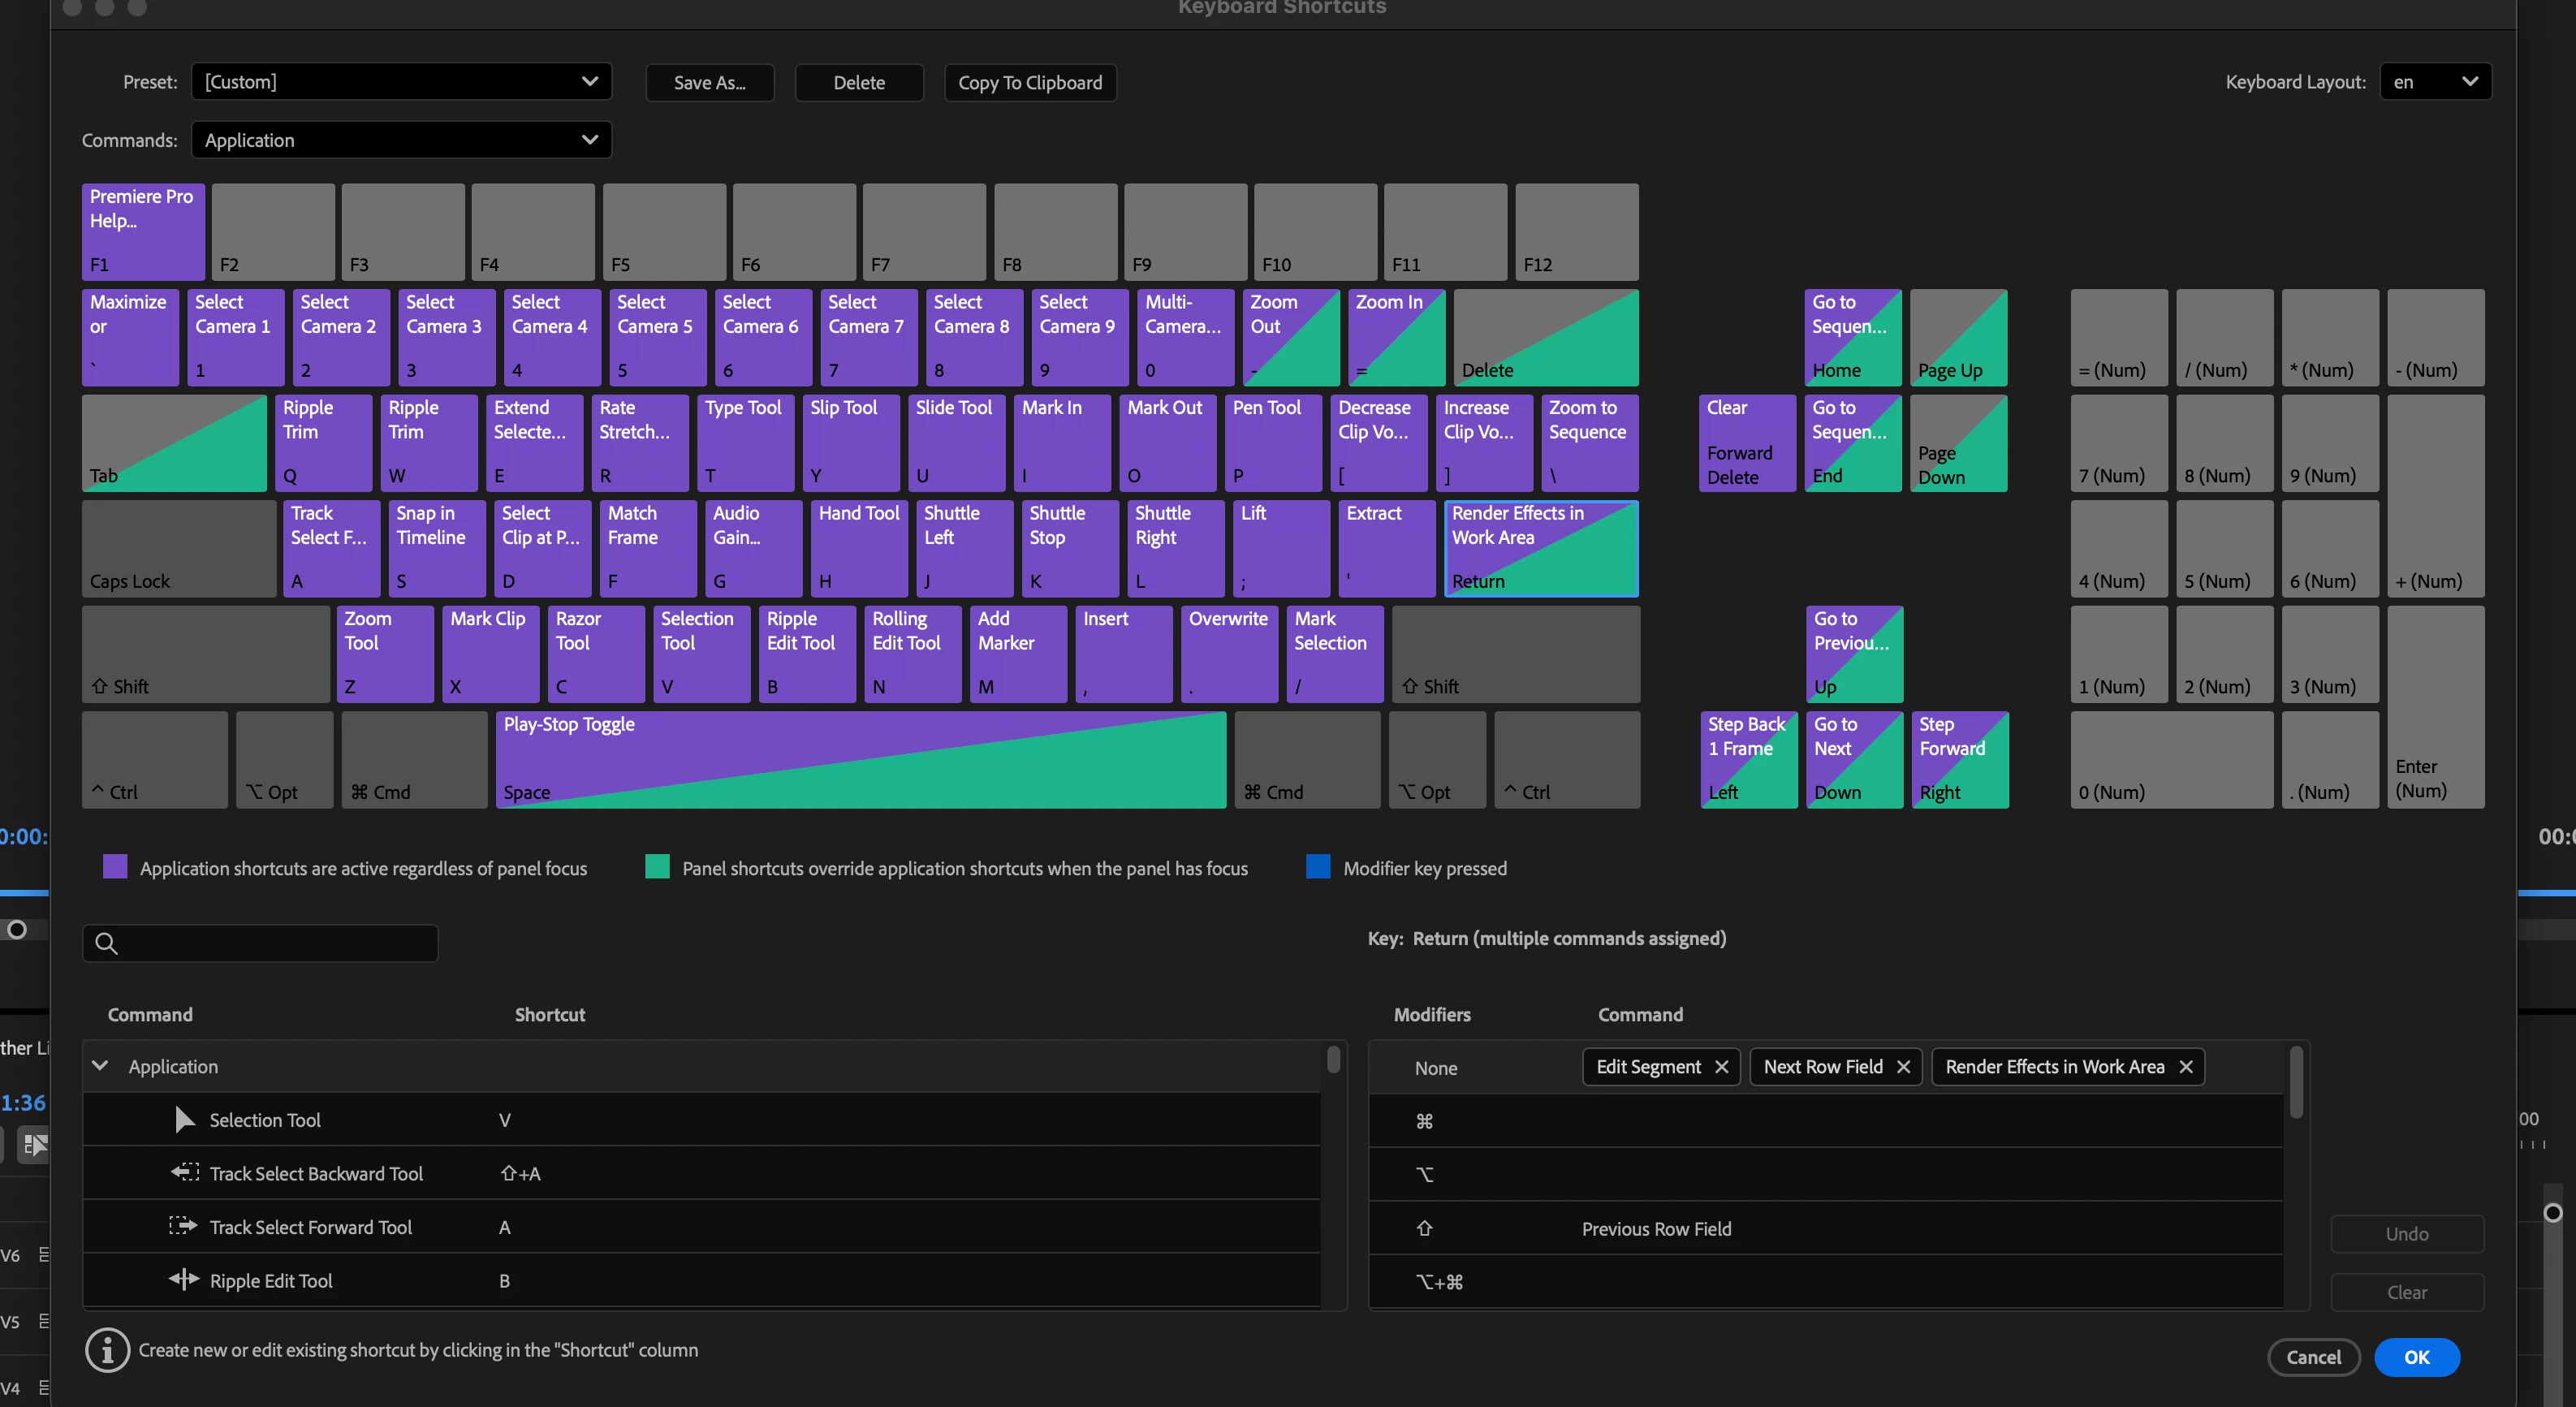Click the Ripple Edit Tool icon
Viewport: 2576px width, 1407px height.
coord(184,1280)
